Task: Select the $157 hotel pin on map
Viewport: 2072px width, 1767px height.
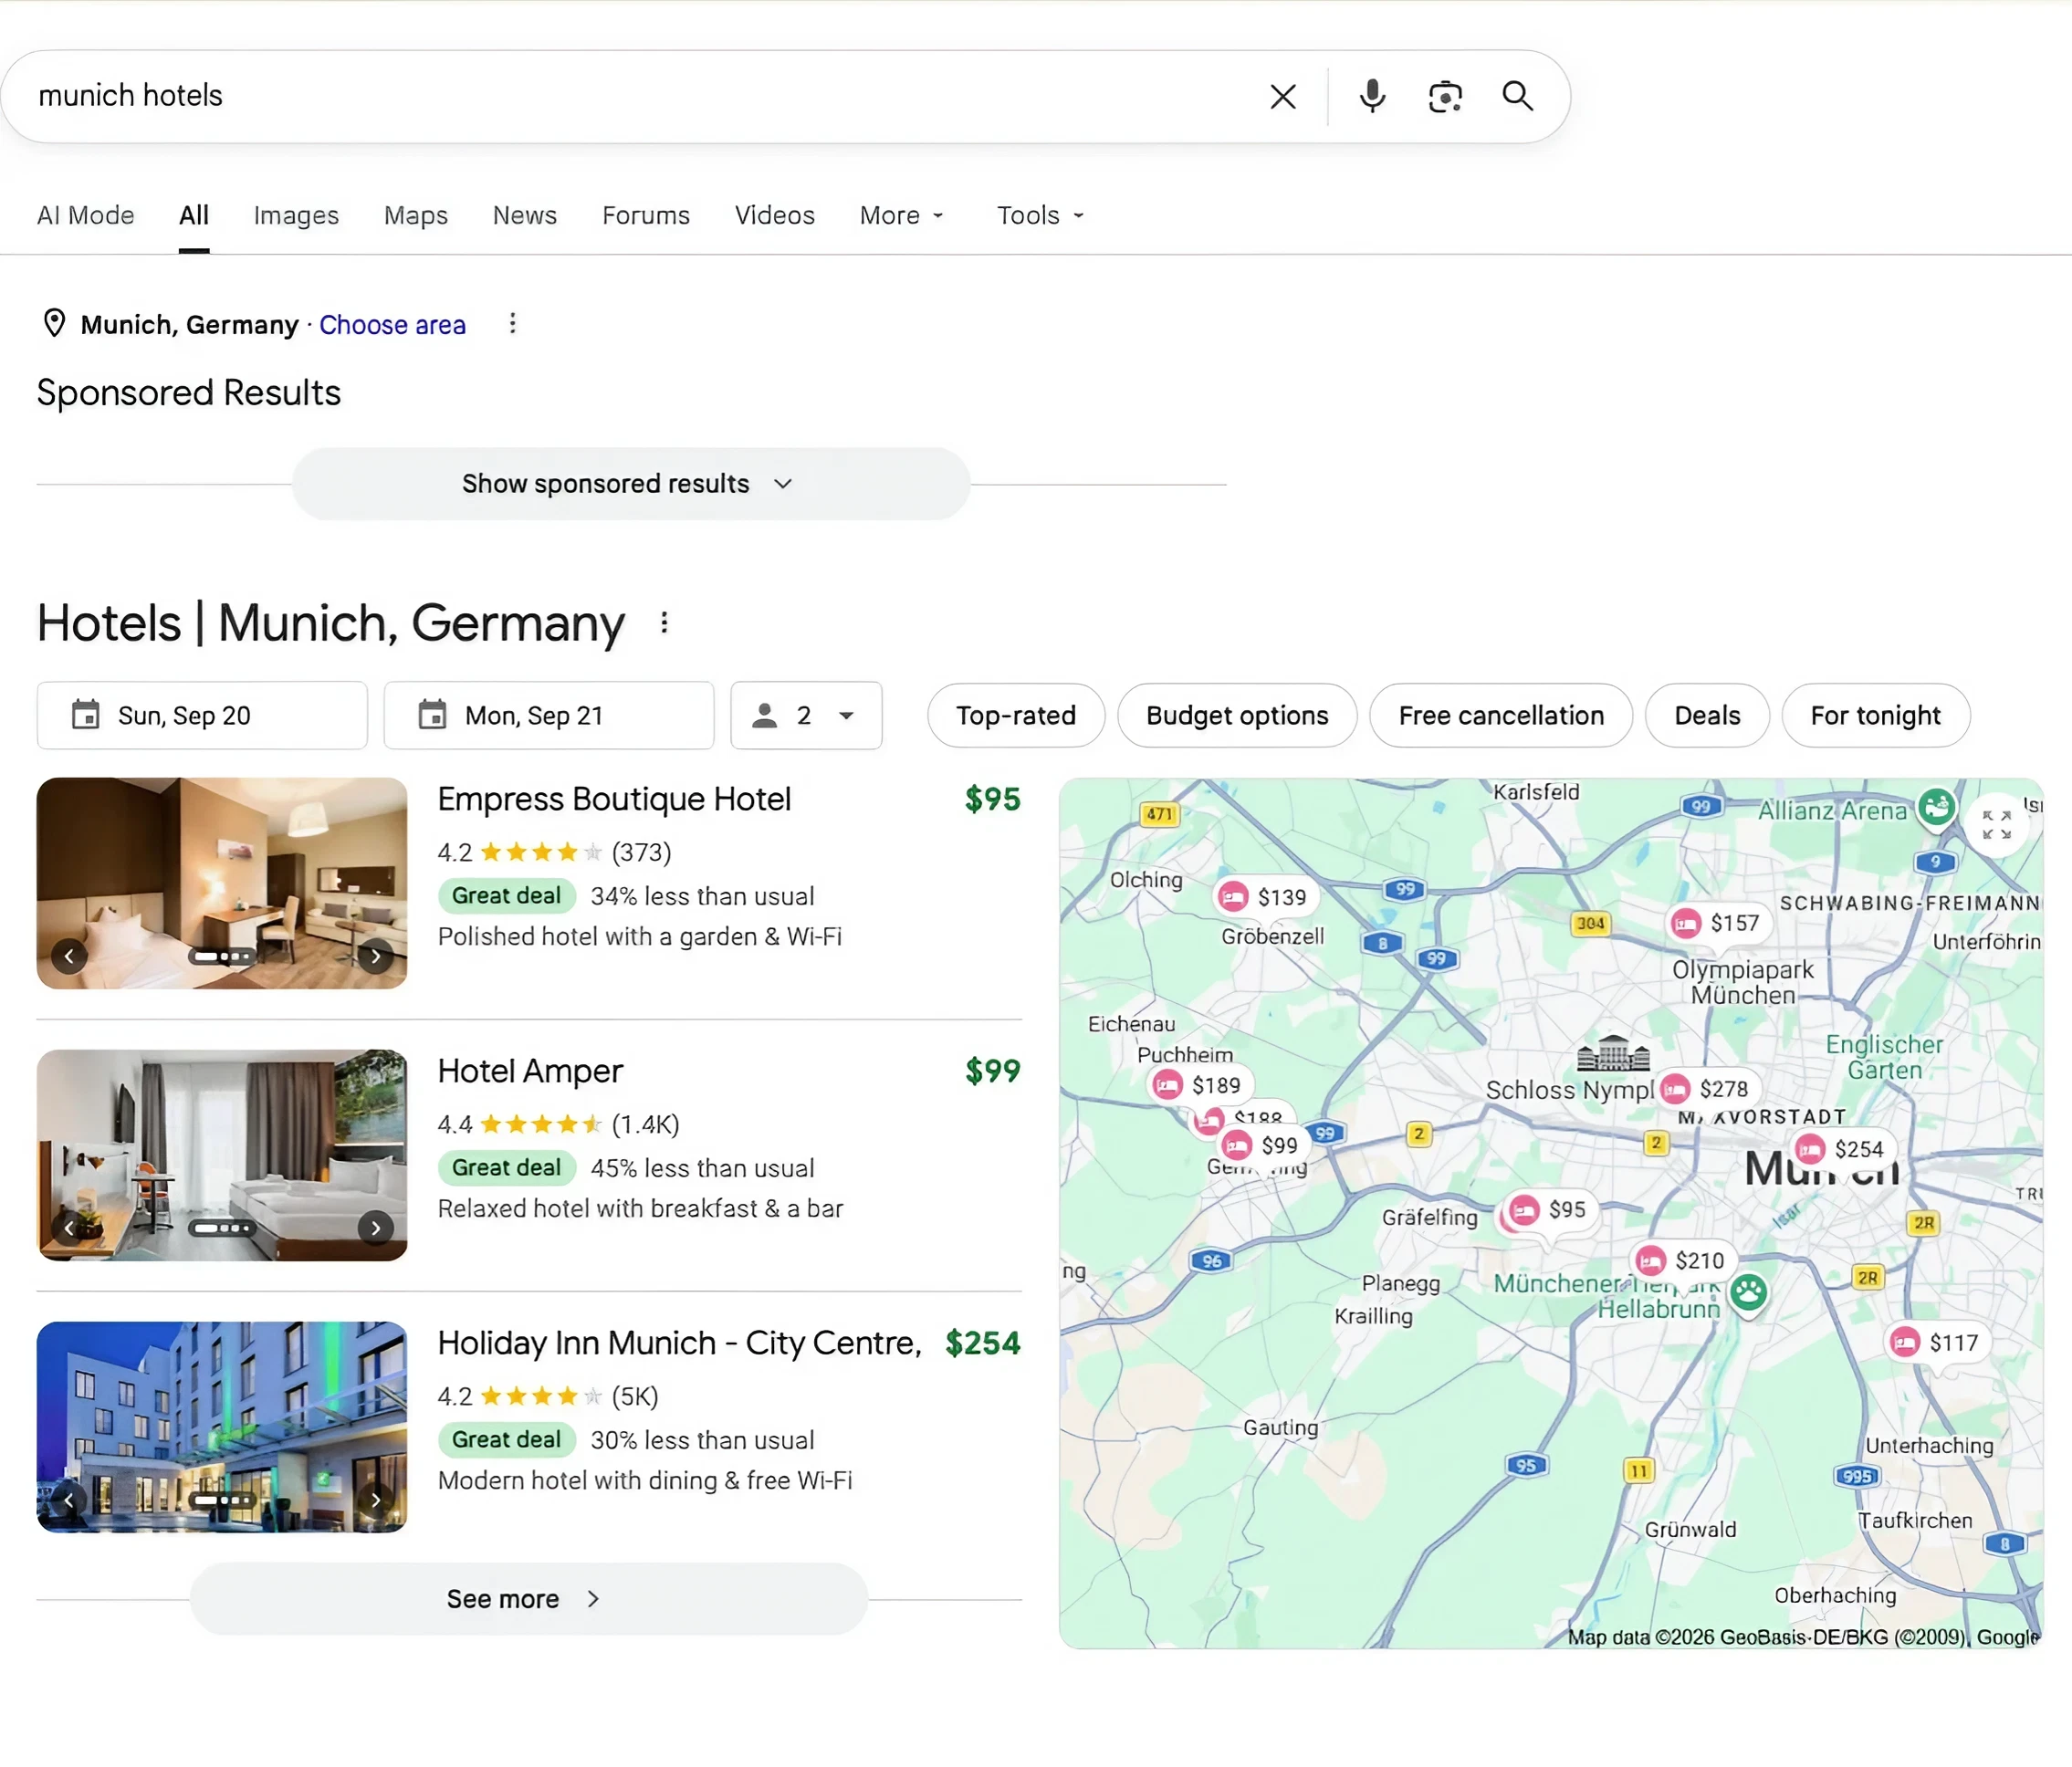Action: tap(1717, 922)
